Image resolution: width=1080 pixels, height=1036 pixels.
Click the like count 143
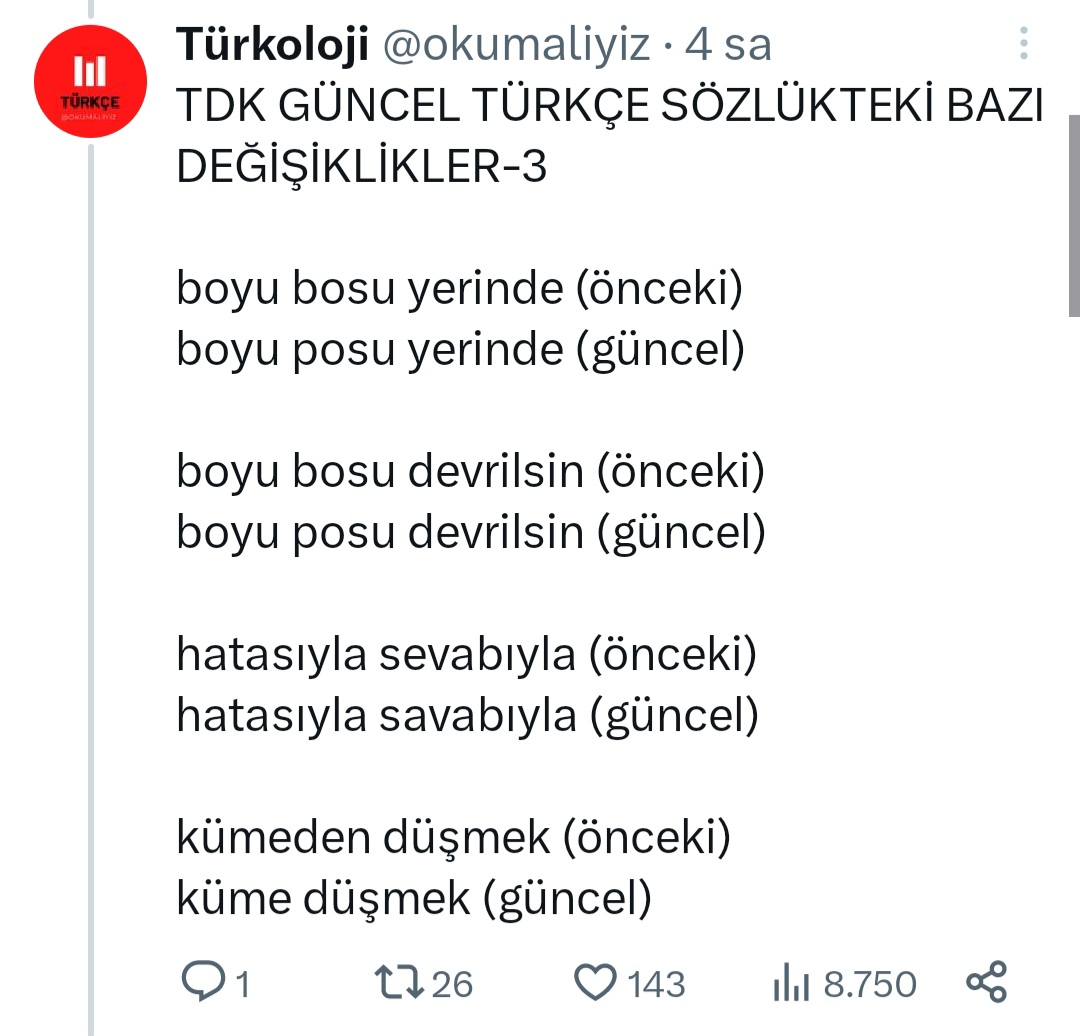[656, 985]
